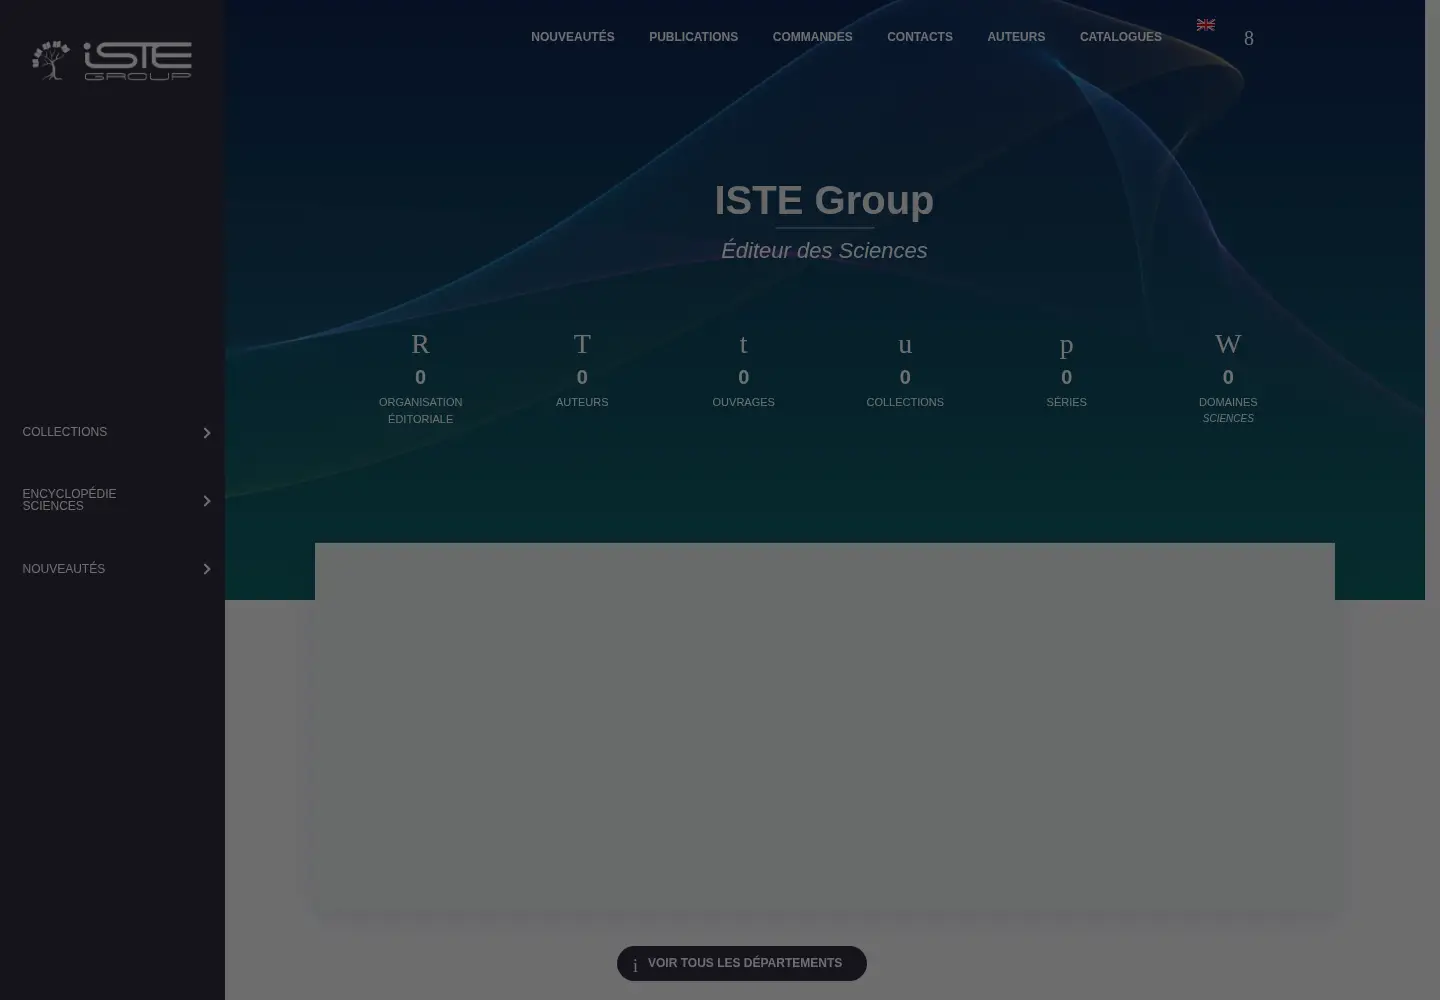
Task: Switch language via the UK flag icon
Action: (x=1206, y=25)
